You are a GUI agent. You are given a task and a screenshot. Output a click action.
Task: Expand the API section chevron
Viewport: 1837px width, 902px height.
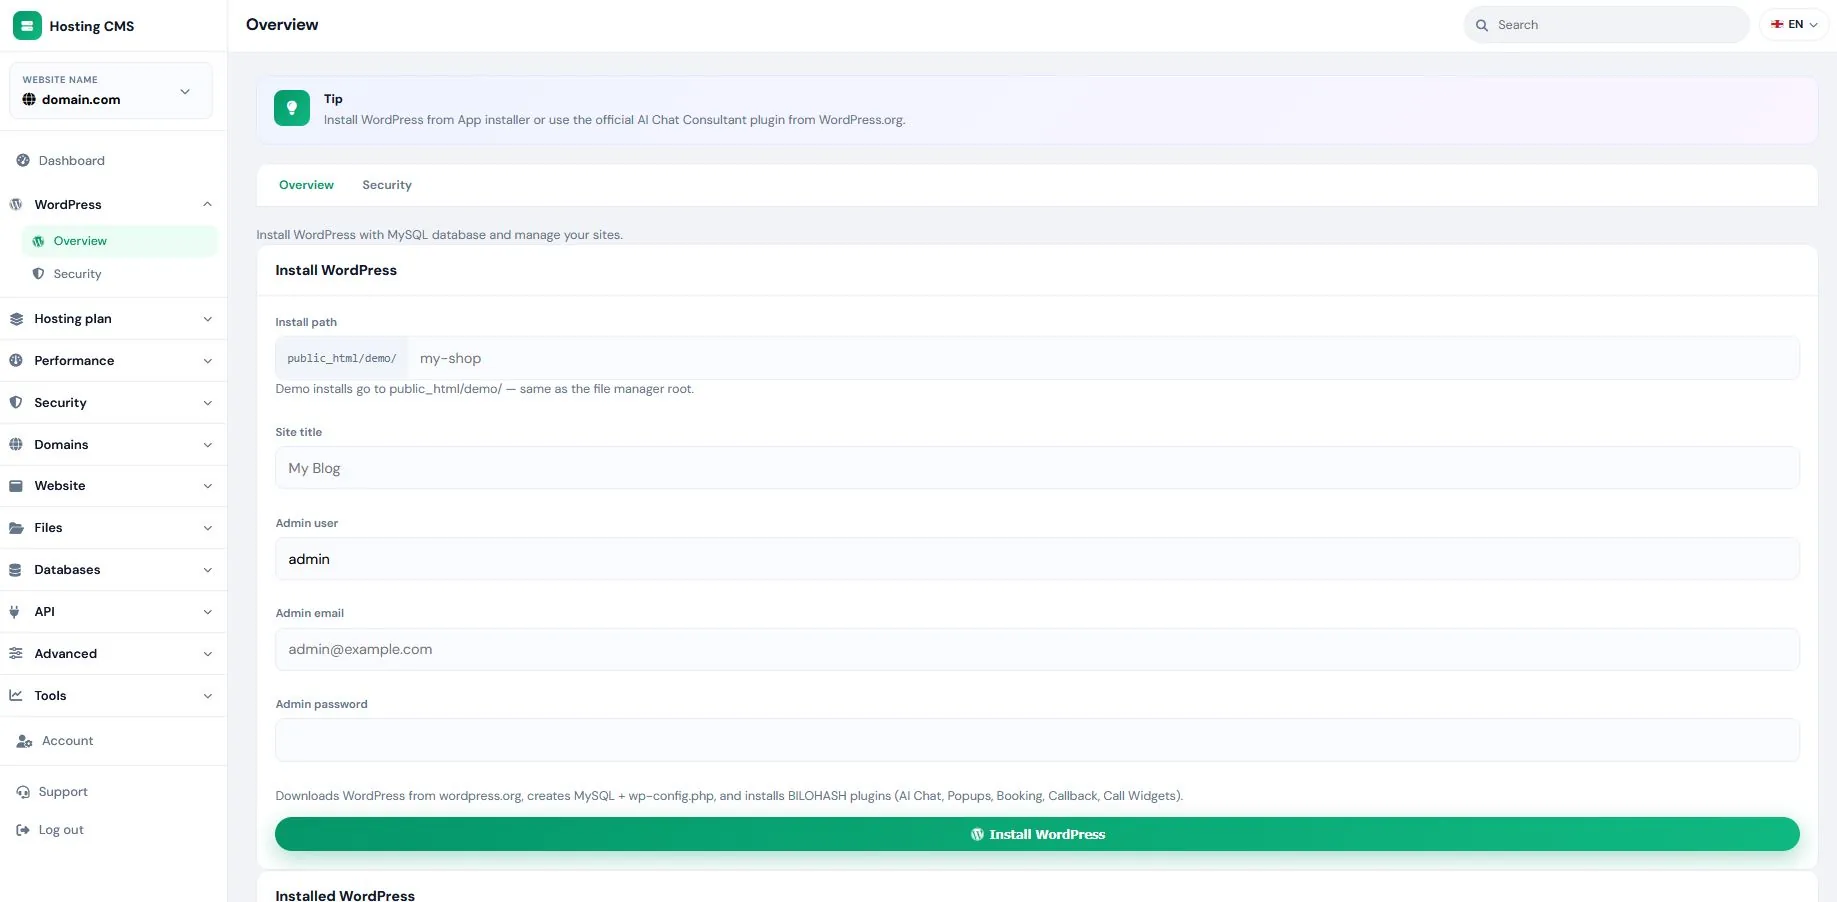point(207,612)
